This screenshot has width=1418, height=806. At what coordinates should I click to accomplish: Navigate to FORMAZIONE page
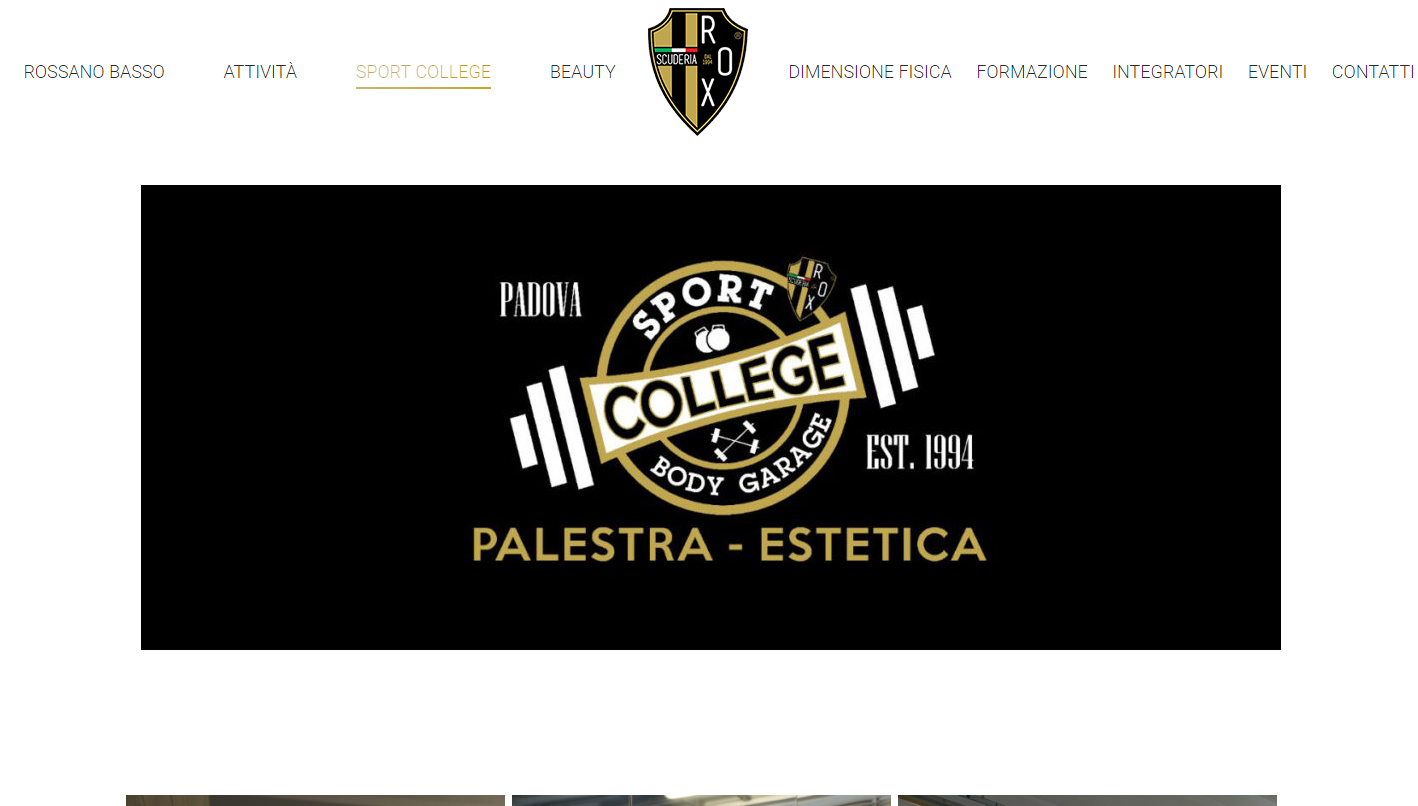[x=1032, y=72]
